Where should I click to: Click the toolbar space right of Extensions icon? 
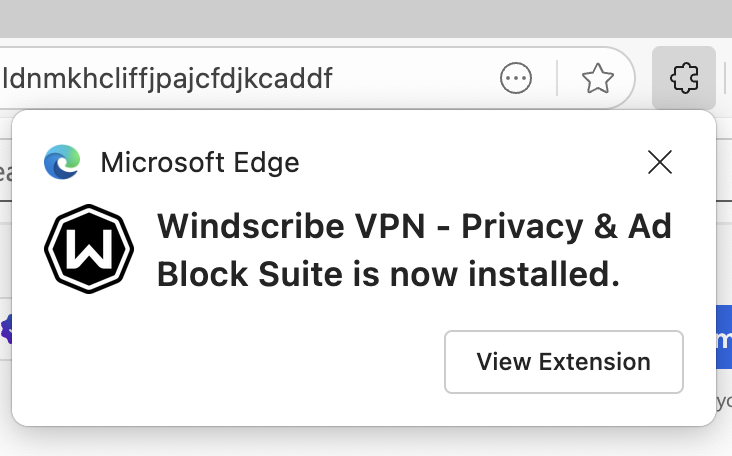pos(724,78)
